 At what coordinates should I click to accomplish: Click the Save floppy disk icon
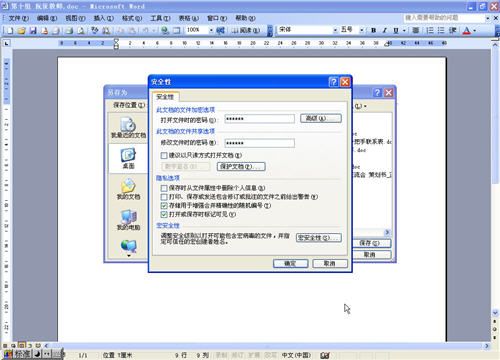pyautogui.click(x=33, y=31)
